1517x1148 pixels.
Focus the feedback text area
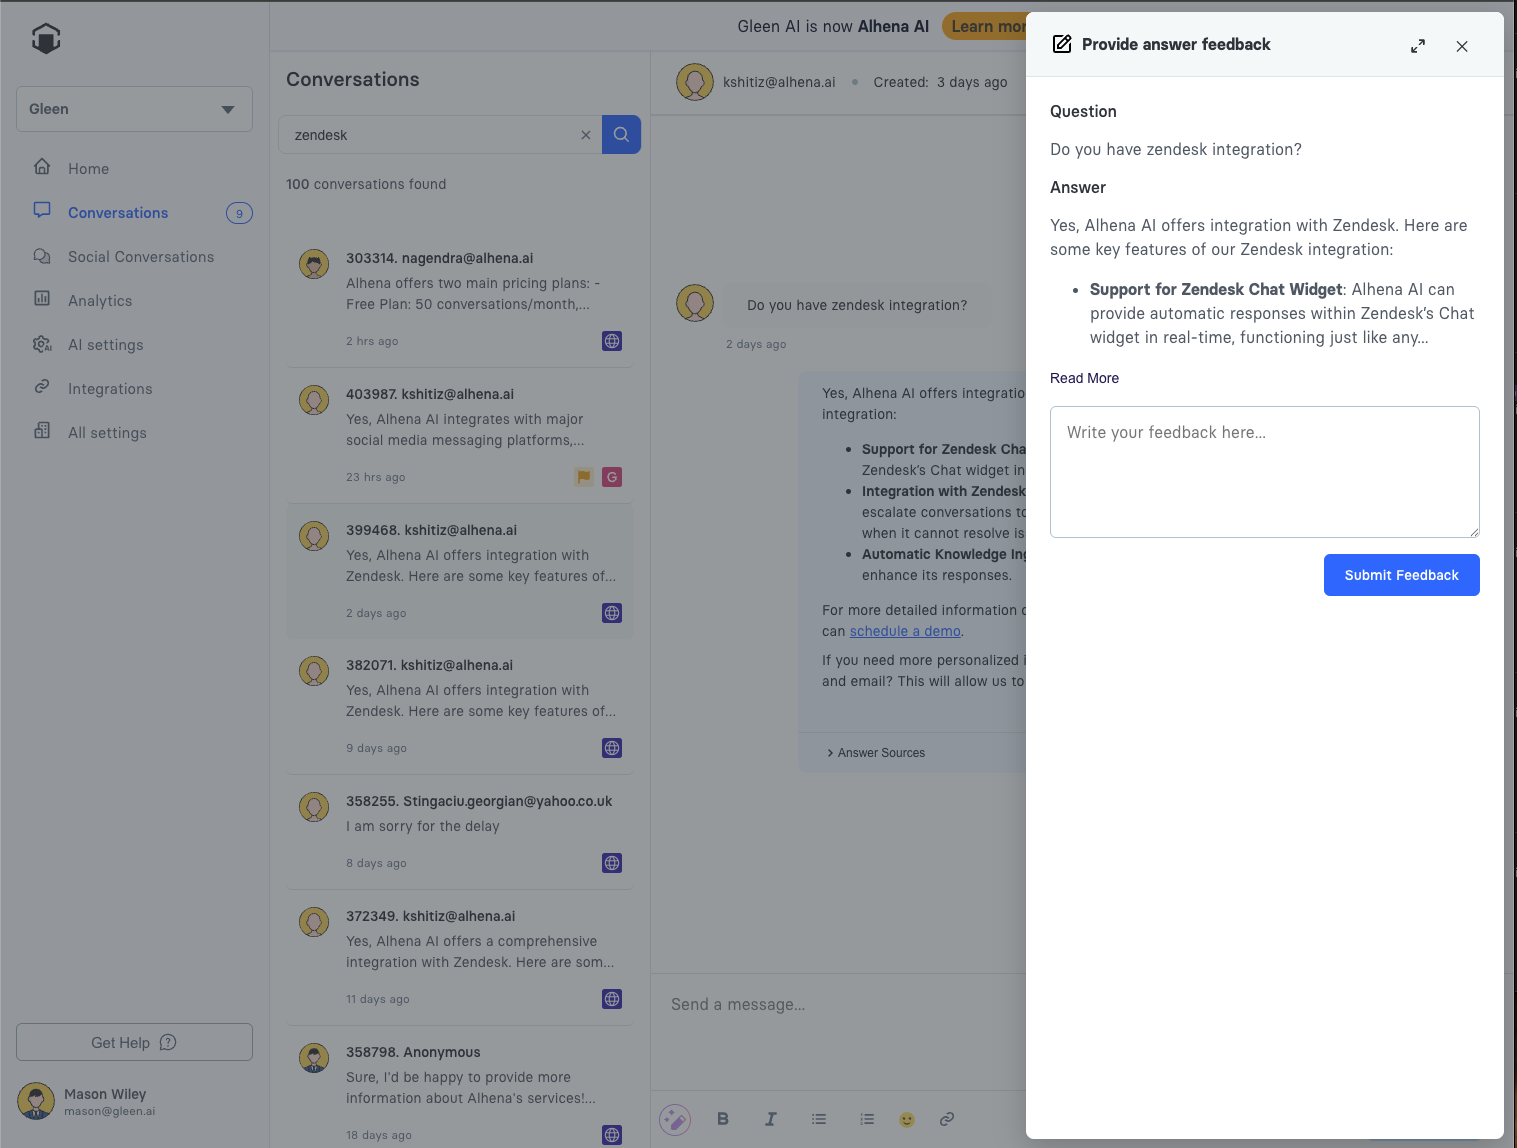pos(1264,471)
